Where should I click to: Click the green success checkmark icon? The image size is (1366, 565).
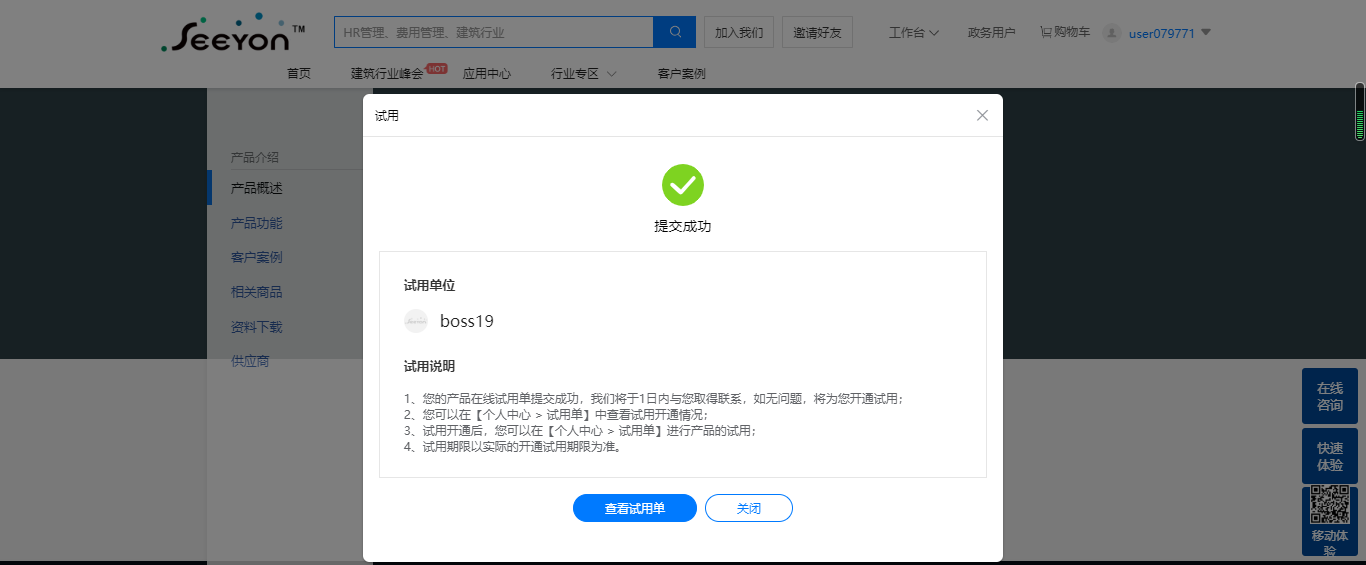[683, 185]
